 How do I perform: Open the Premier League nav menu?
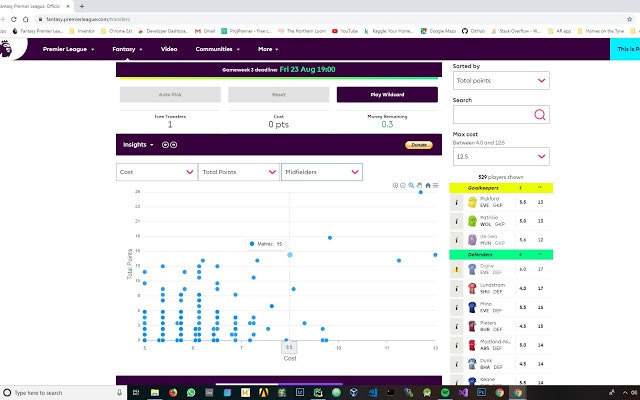69,49
